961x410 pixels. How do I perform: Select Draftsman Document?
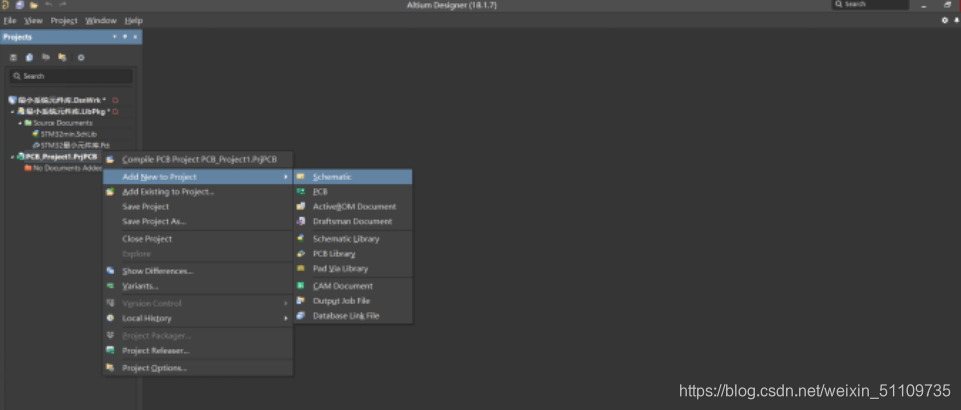click(x=353, y=221)
